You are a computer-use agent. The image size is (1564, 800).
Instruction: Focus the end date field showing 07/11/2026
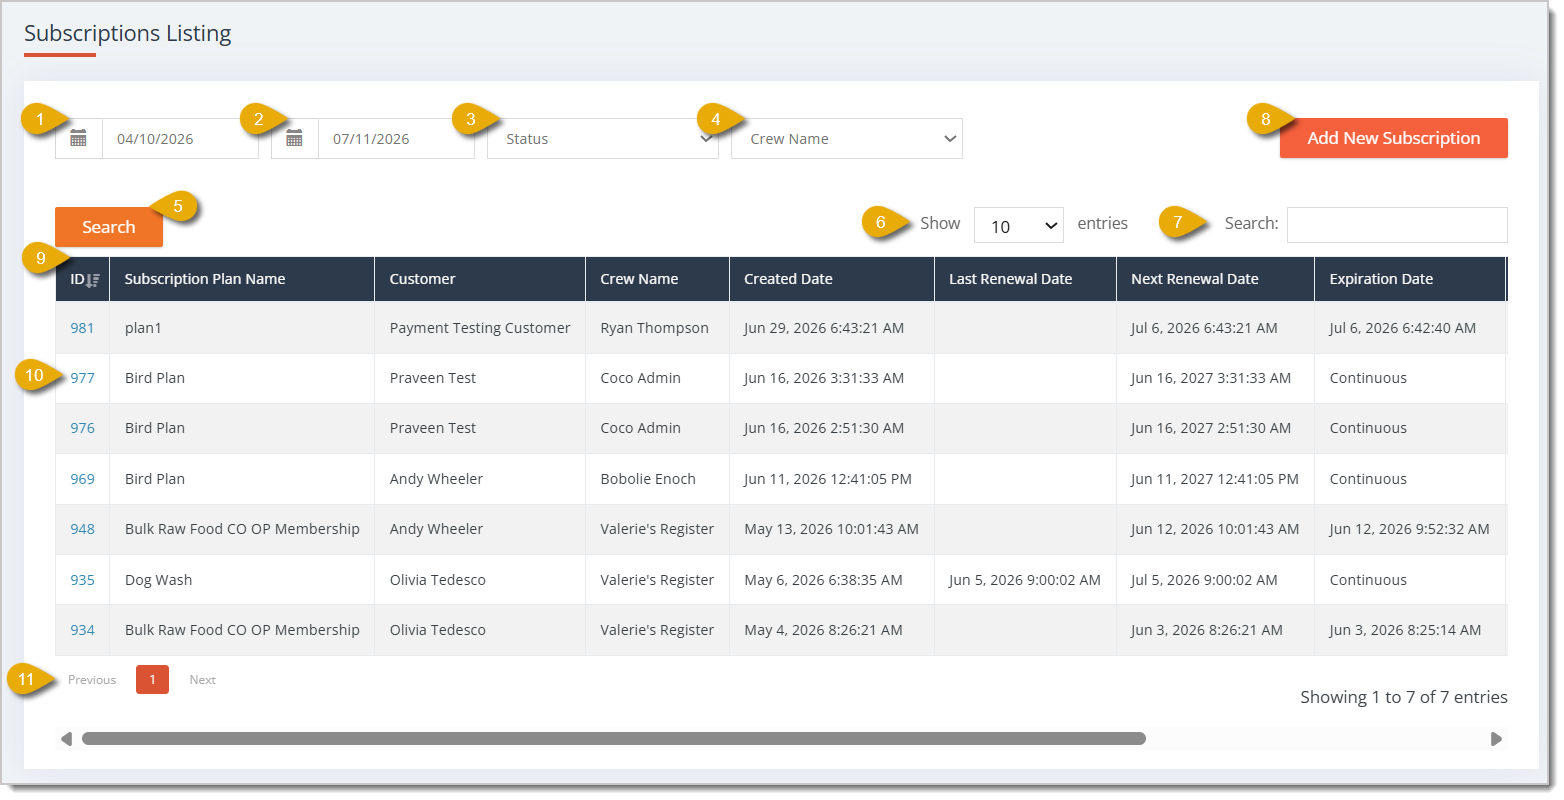(x=396, y=139)
